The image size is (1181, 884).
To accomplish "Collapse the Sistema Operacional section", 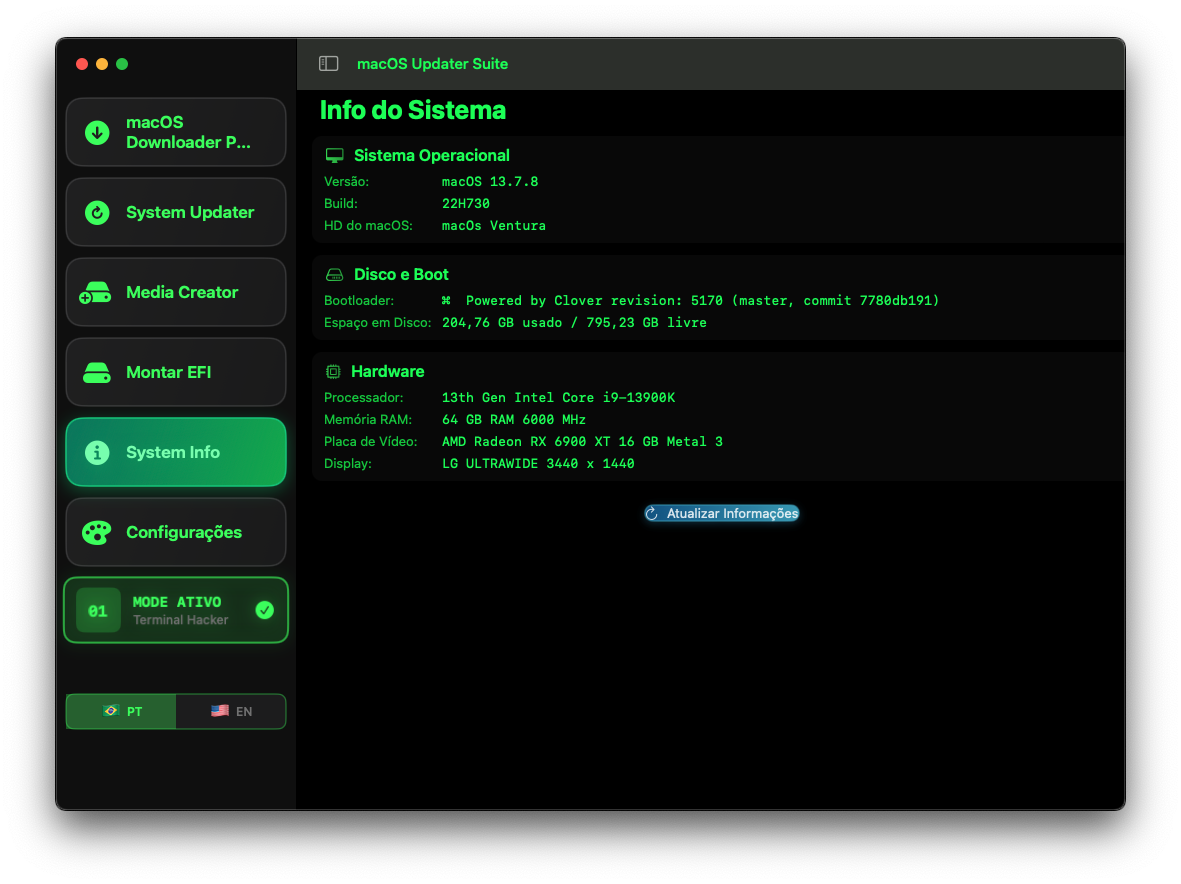I will [x=431, y=155].
